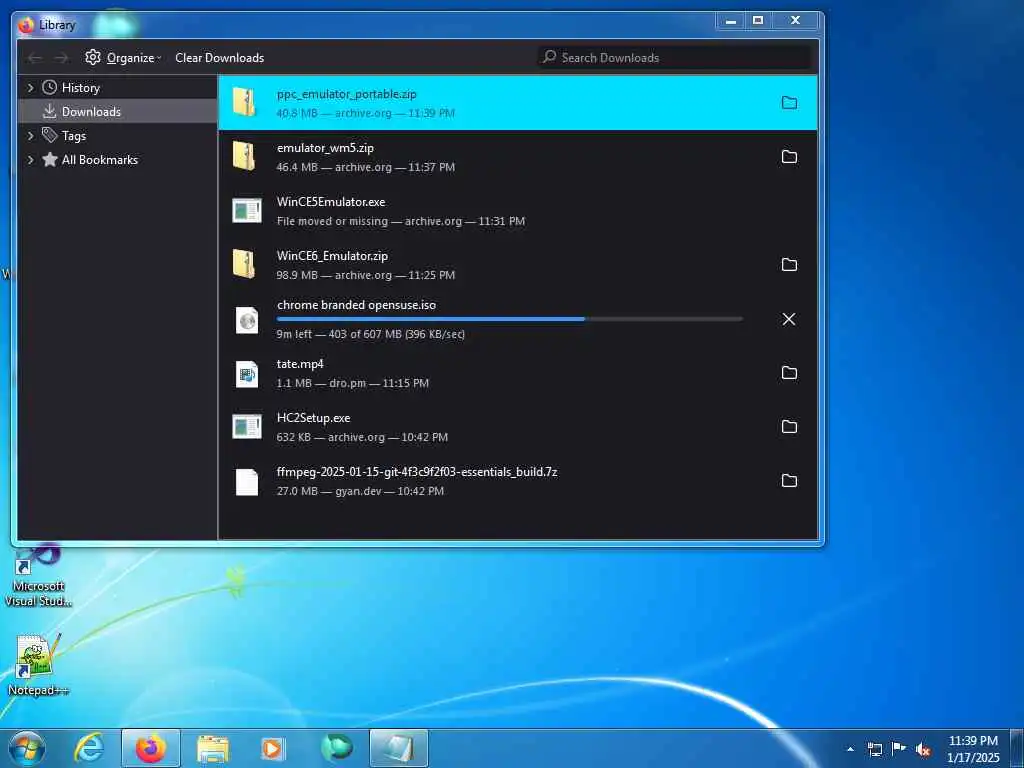Open Microsoft Visual Studio desktop shortcut
The image size is (1024, 768).
click(x=38, y=576)
